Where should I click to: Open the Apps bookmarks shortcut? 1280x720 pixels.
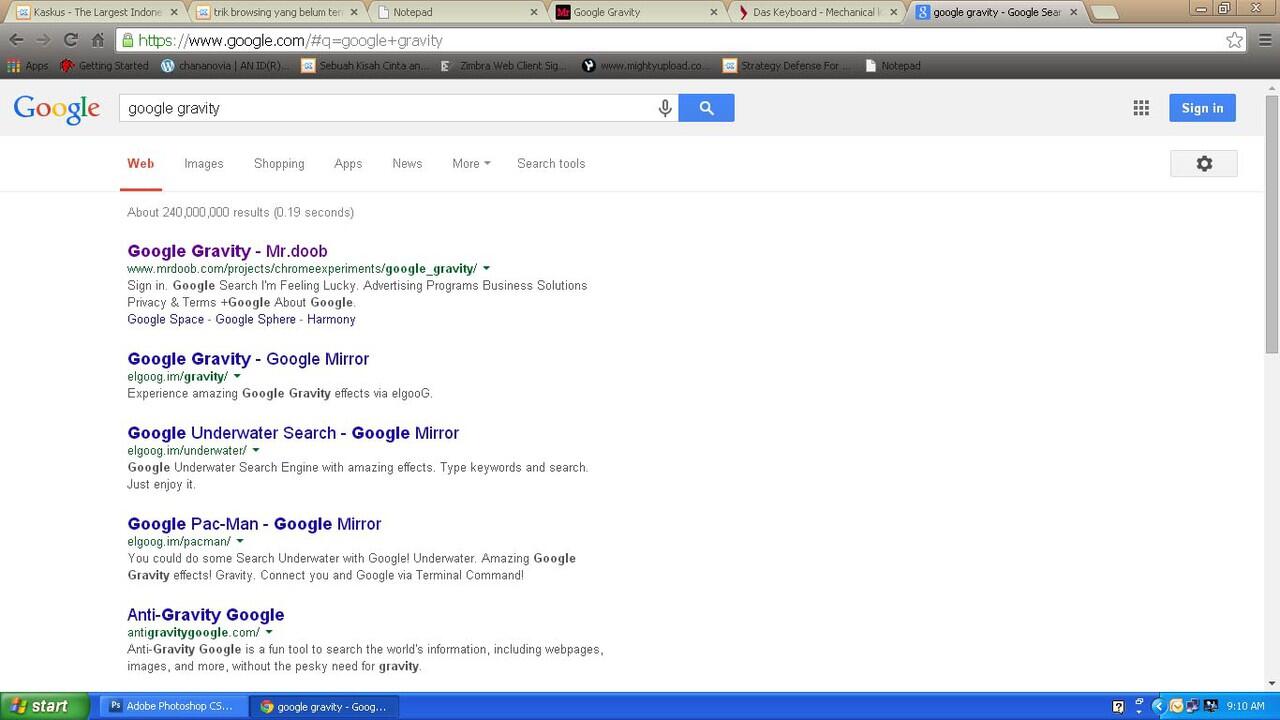coord(28,66)
